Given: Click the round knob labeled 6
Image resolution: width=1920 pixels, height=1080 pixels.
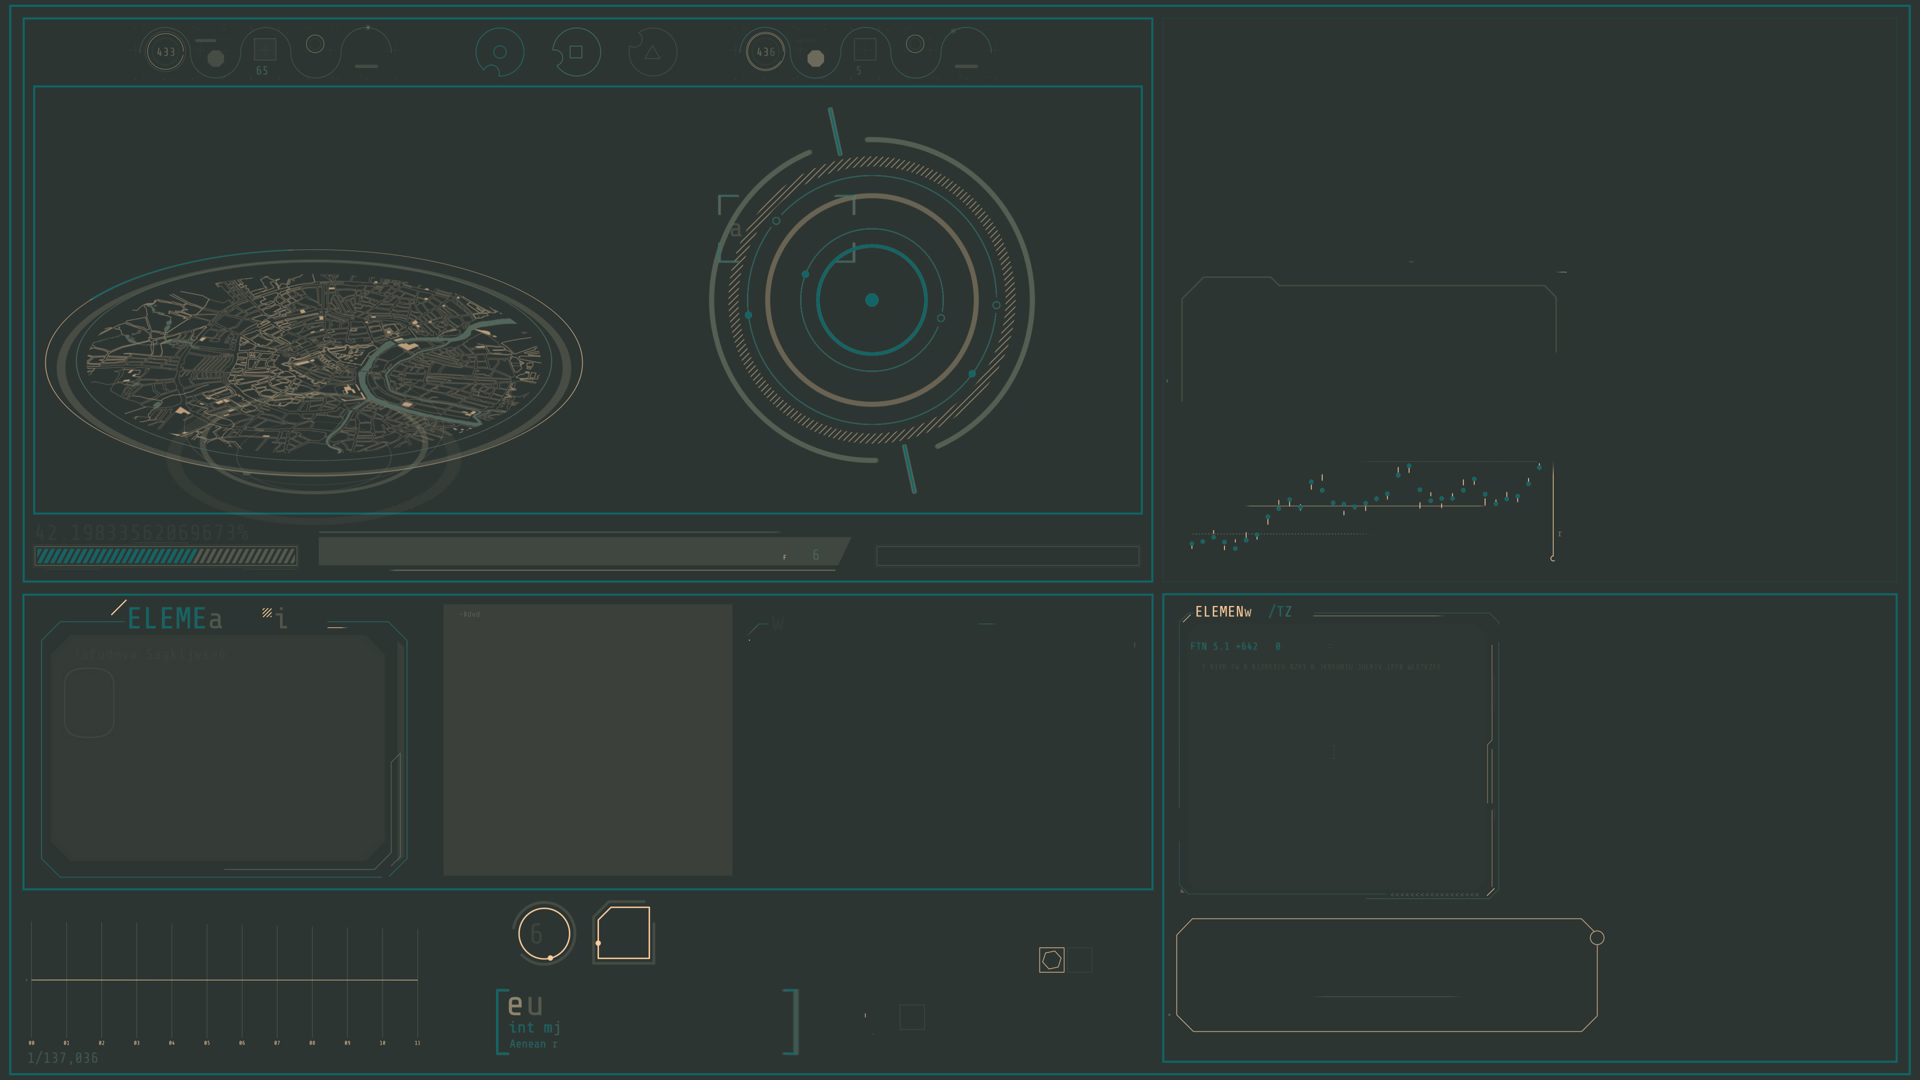Looking at the screenshot, I should (544, 933).
